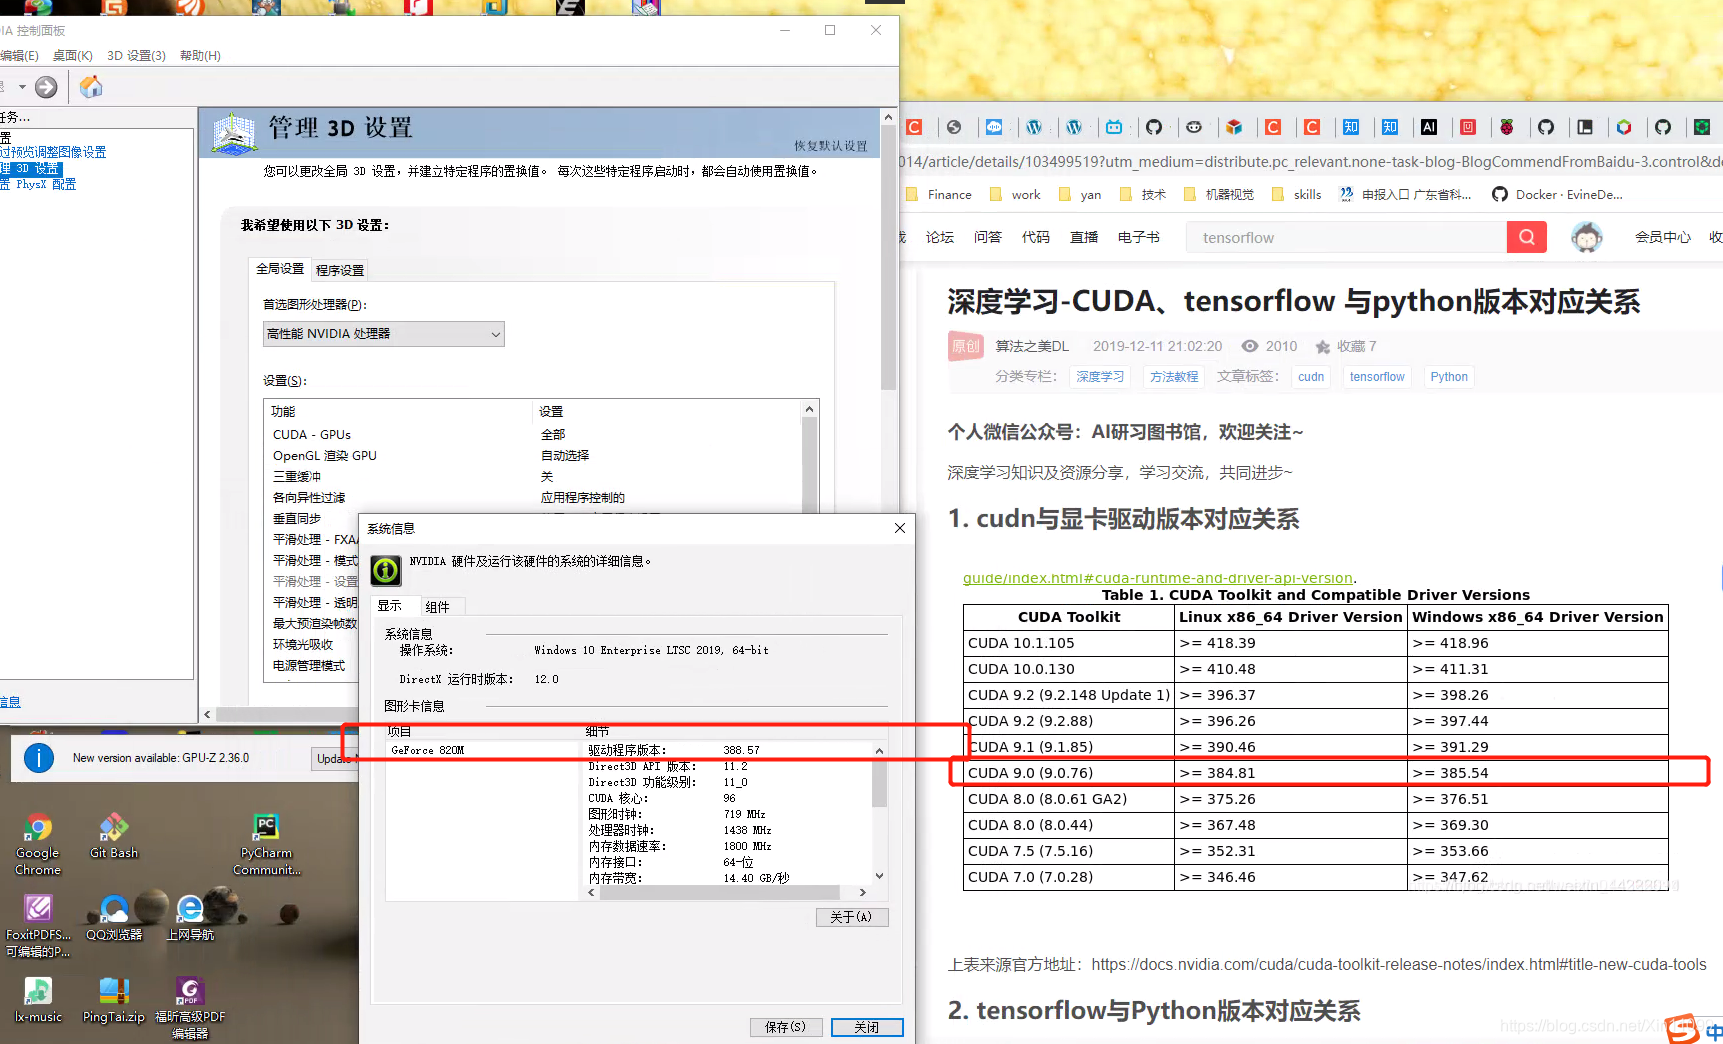This screenshot has width=1723, height=1044.
Task: Click the 保存(S) button
Action: (786, 1027)
